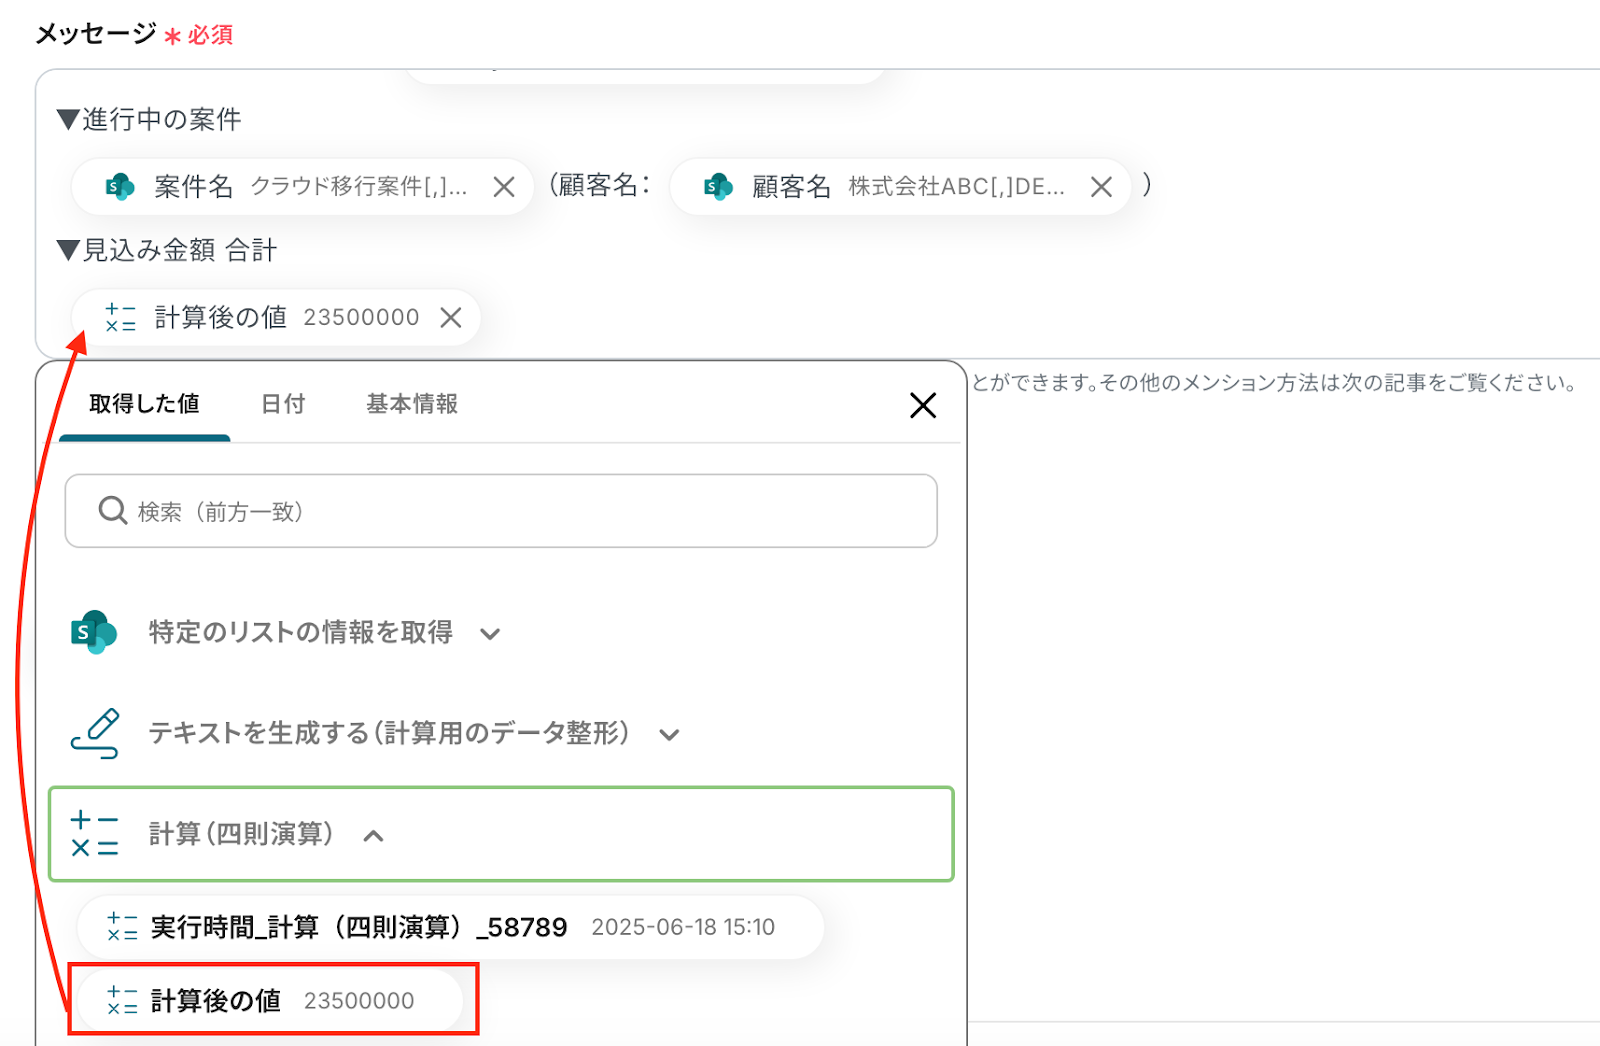Collapse the 計算(四則演算) section
This screenshot has height=1046, width=1600.
(373, 836)
